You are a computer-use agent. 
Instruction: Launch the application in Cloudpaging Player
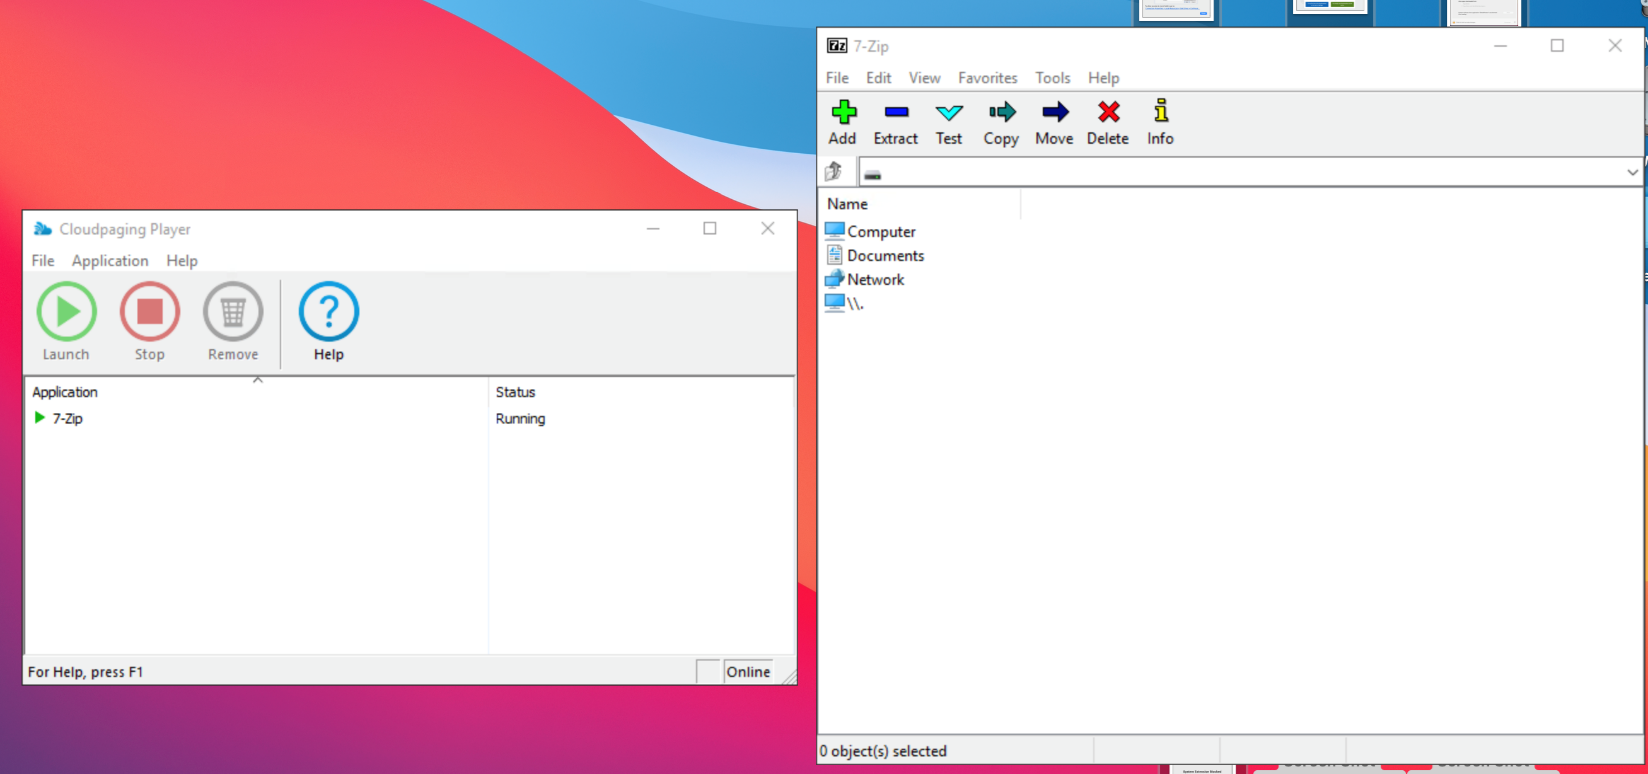(66, 322)
